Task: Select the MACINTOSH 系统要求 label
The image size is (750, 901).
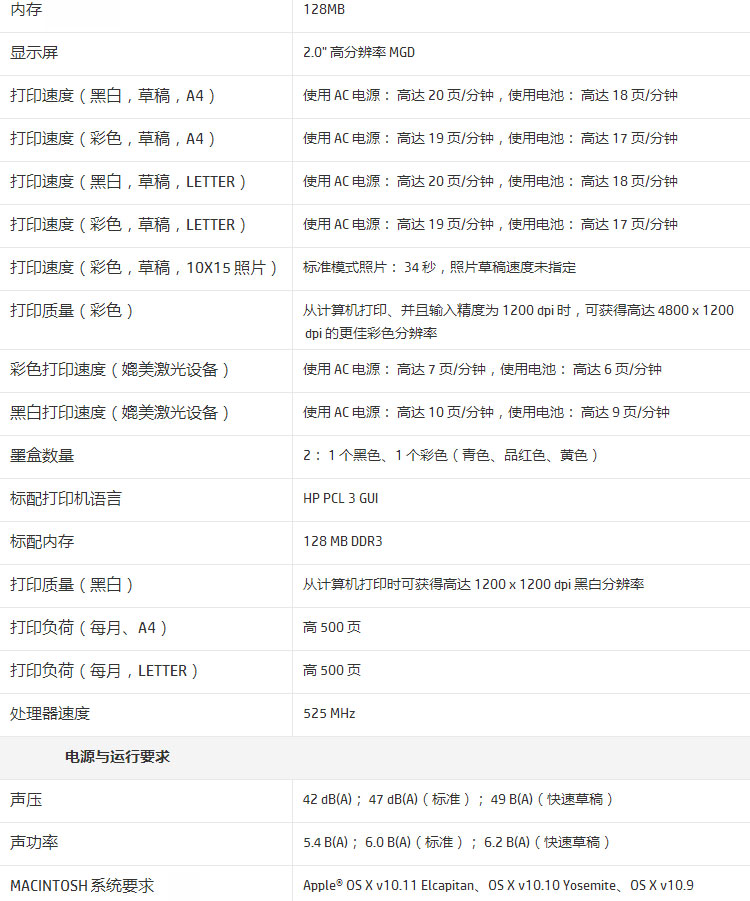Action: (82, 886)
